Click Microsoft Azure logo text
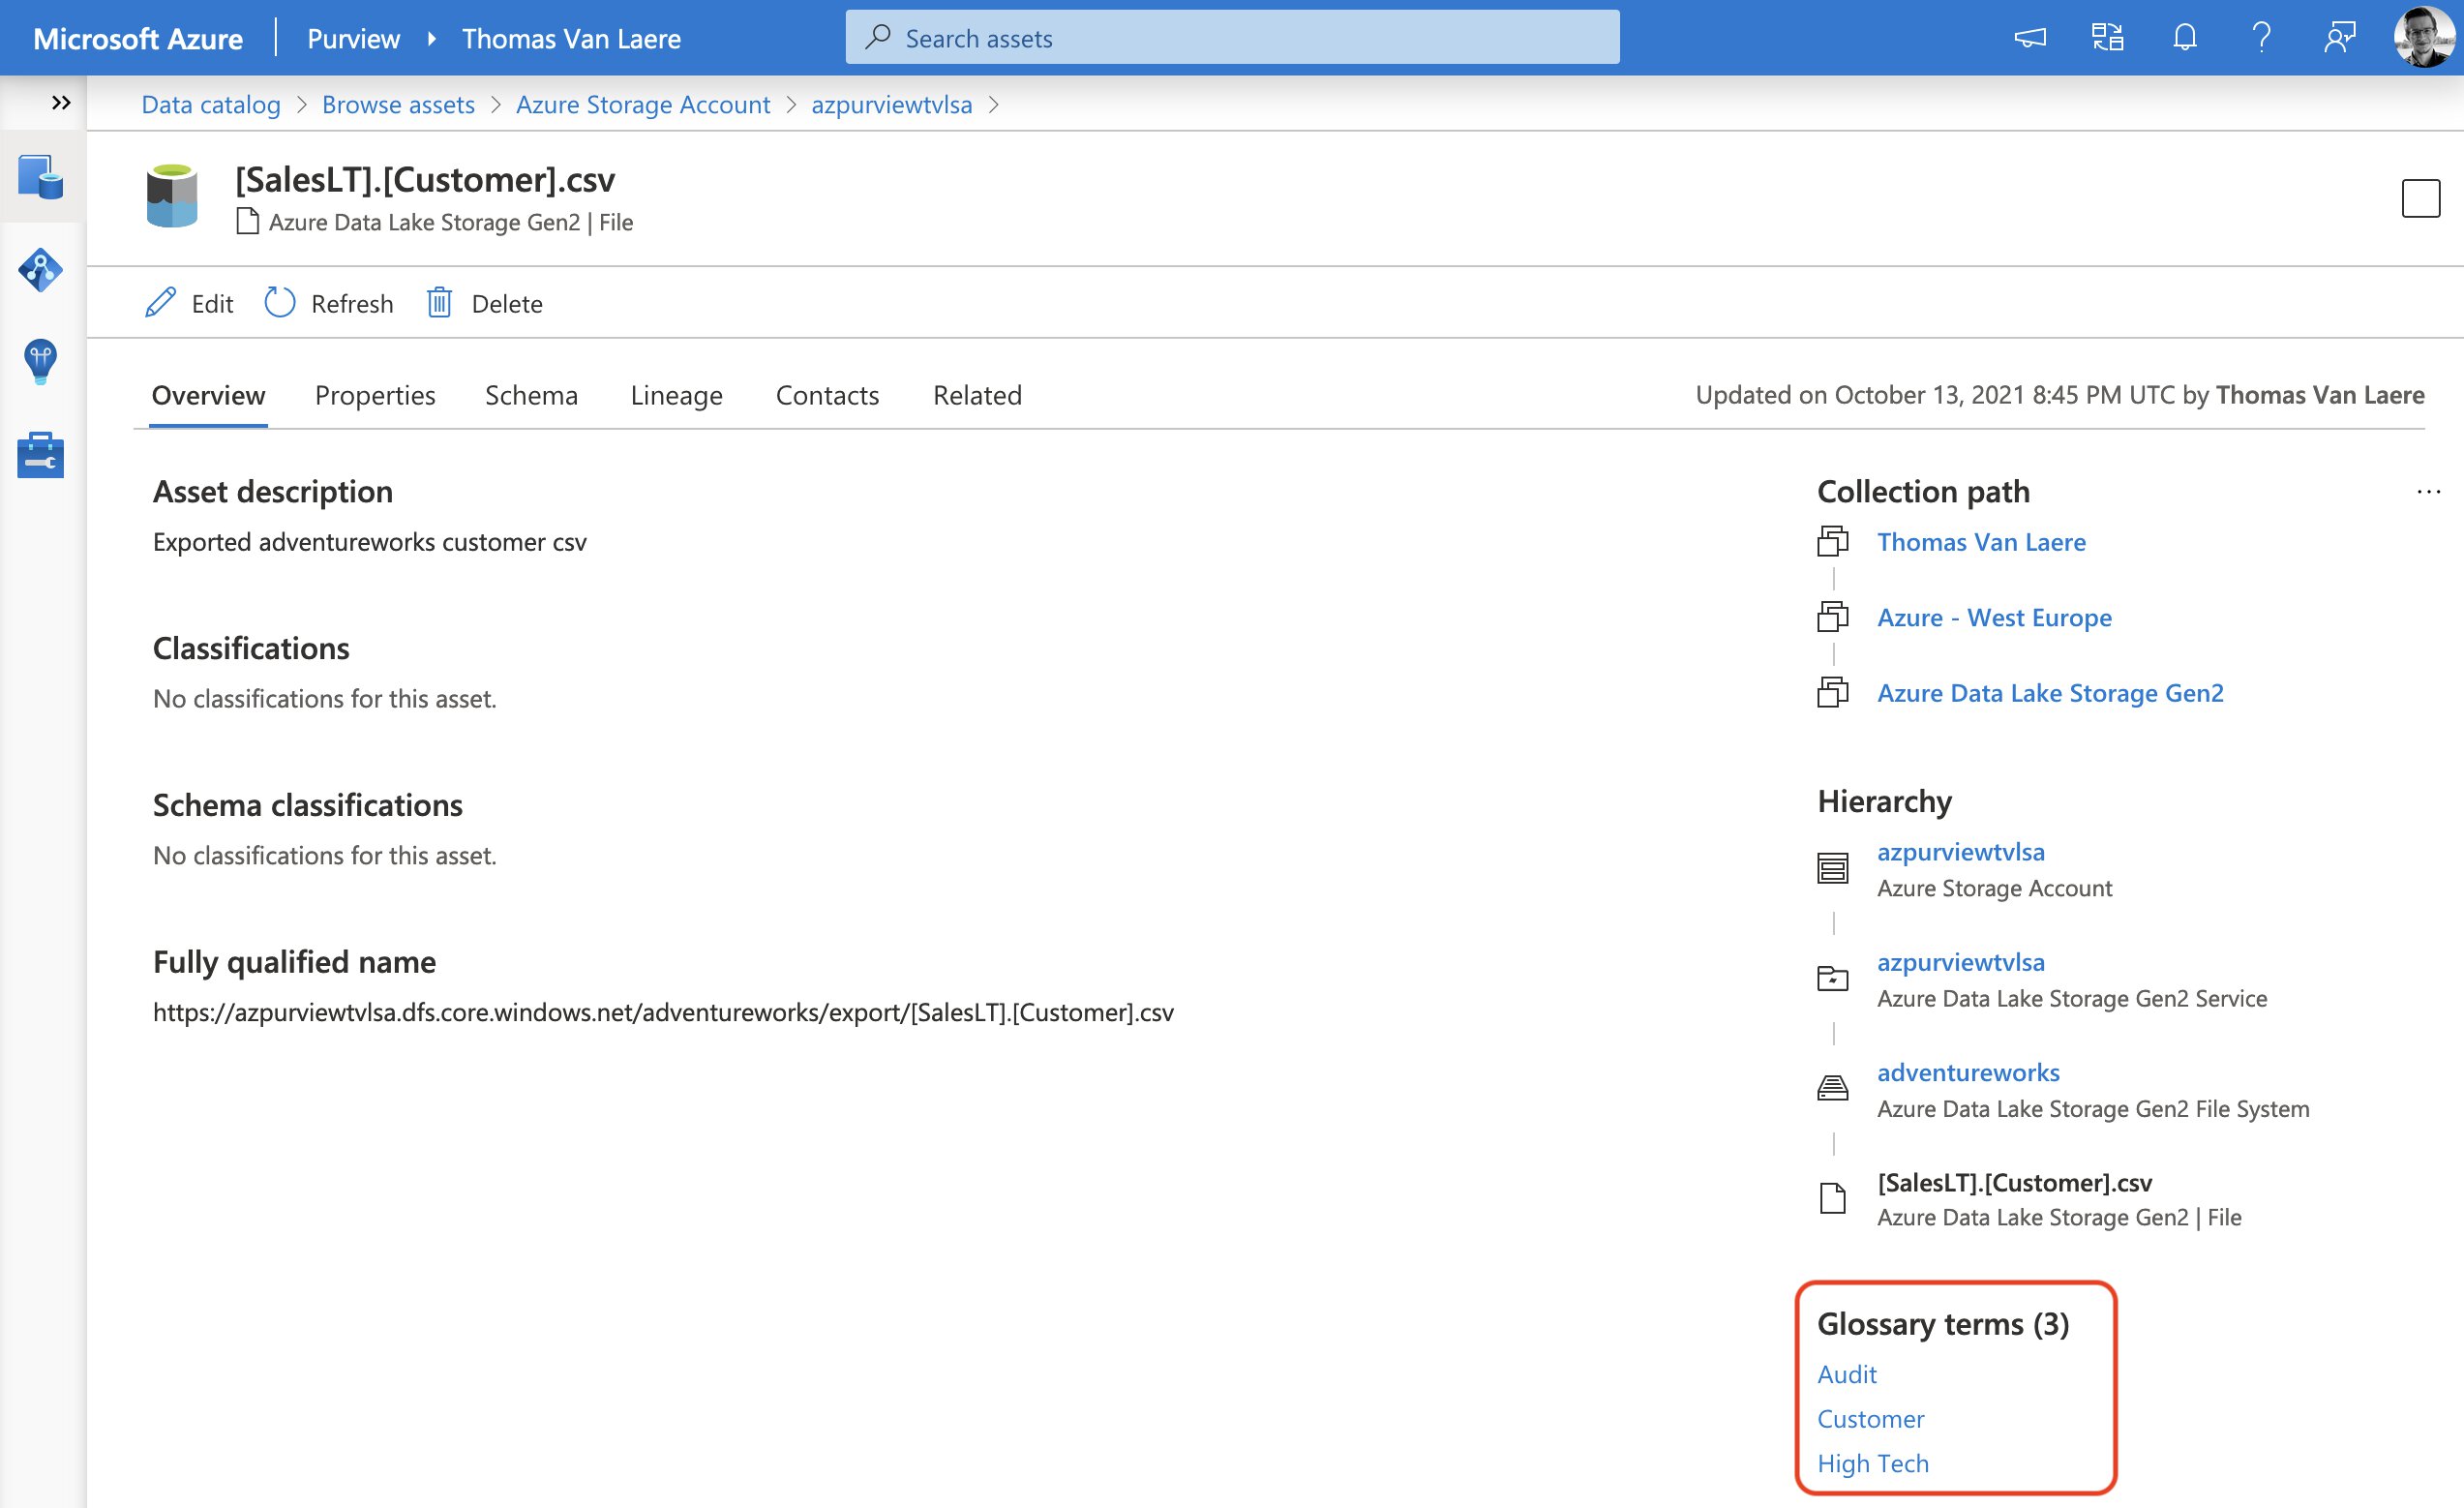 [x=137, y=38]
